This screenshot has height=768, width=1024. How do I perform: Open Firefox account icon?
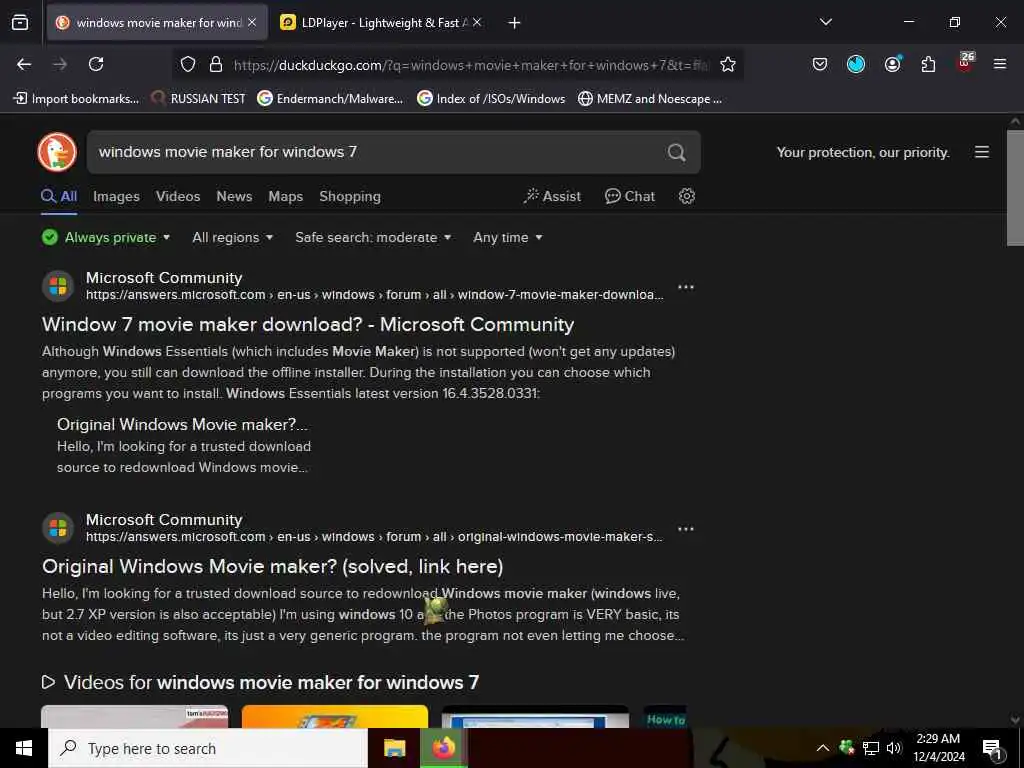(x=892, y=64)
